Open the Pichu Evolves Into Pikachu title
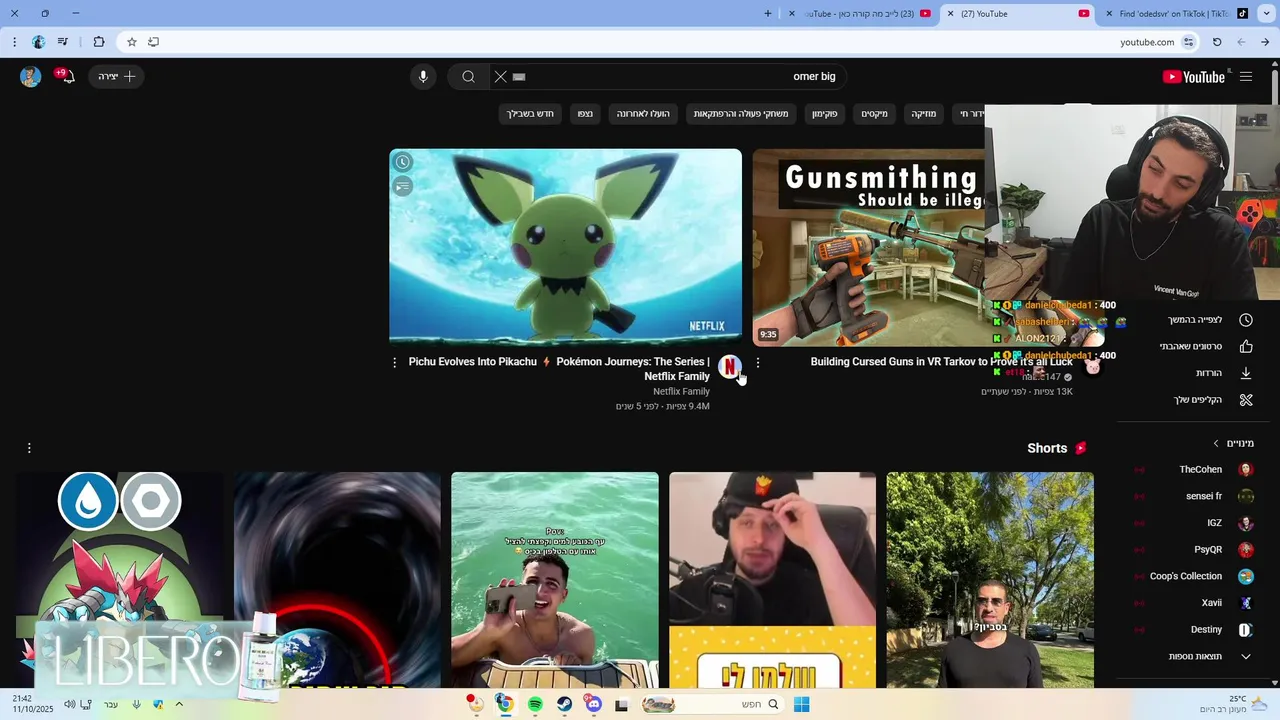Screen dimensions: 1280x720 tap(559, 369)
